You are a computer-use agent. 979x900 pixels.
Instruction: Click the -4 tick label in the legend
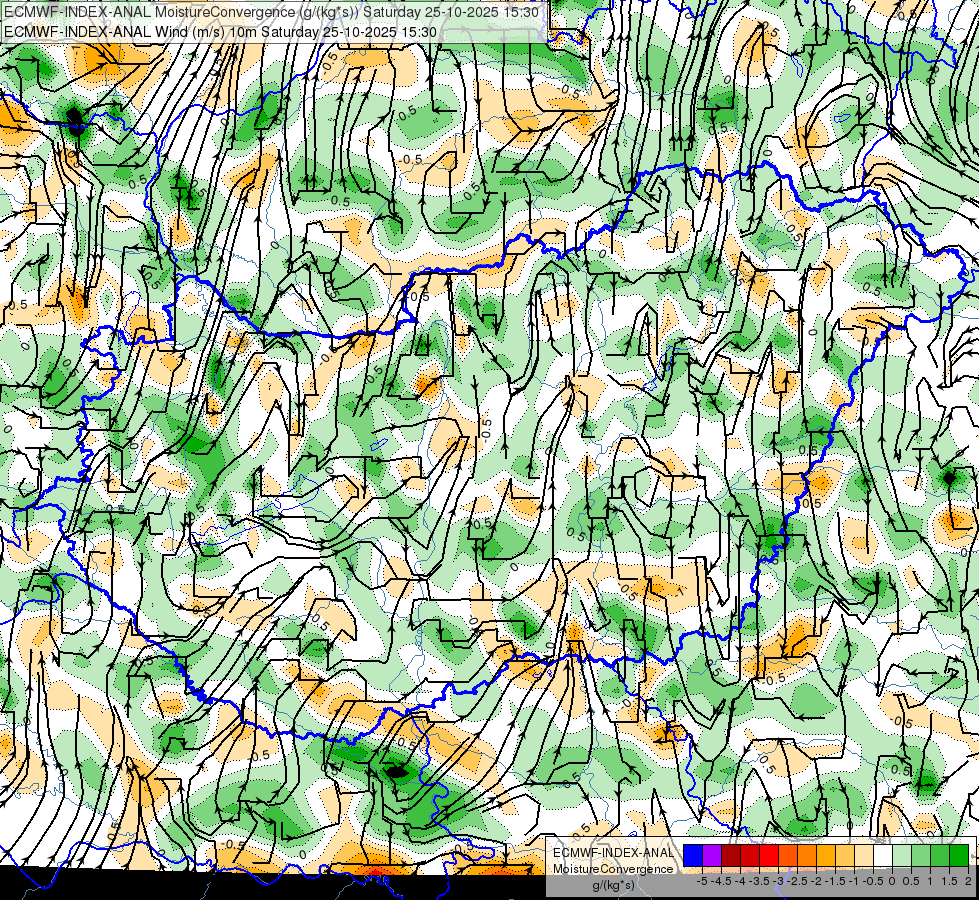[x=740, y=881]
